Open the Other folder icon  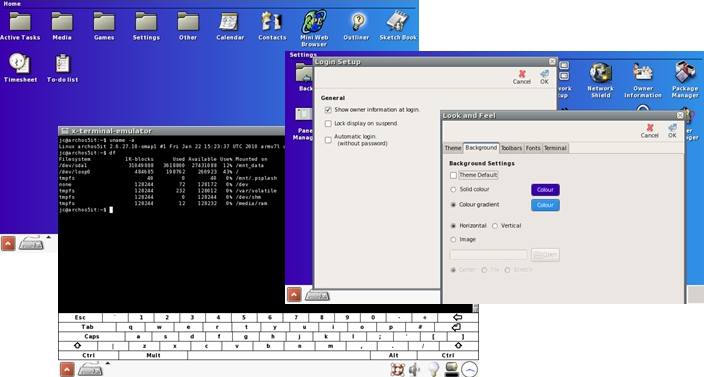tap(188, 26)
